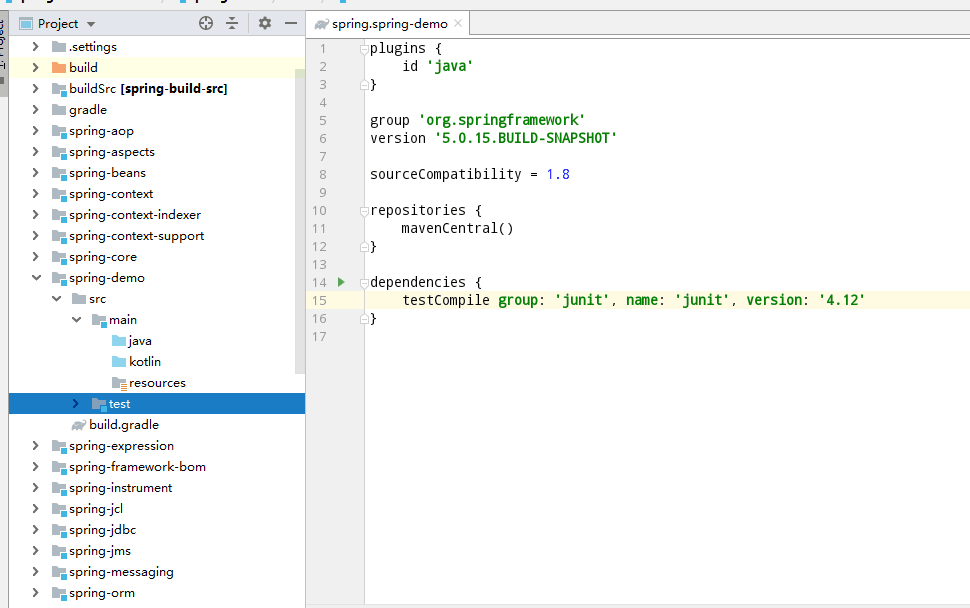Viewport: 970px width, 608px height.
Task: Select spring-context-support tree item
Action: click(137, 236)
